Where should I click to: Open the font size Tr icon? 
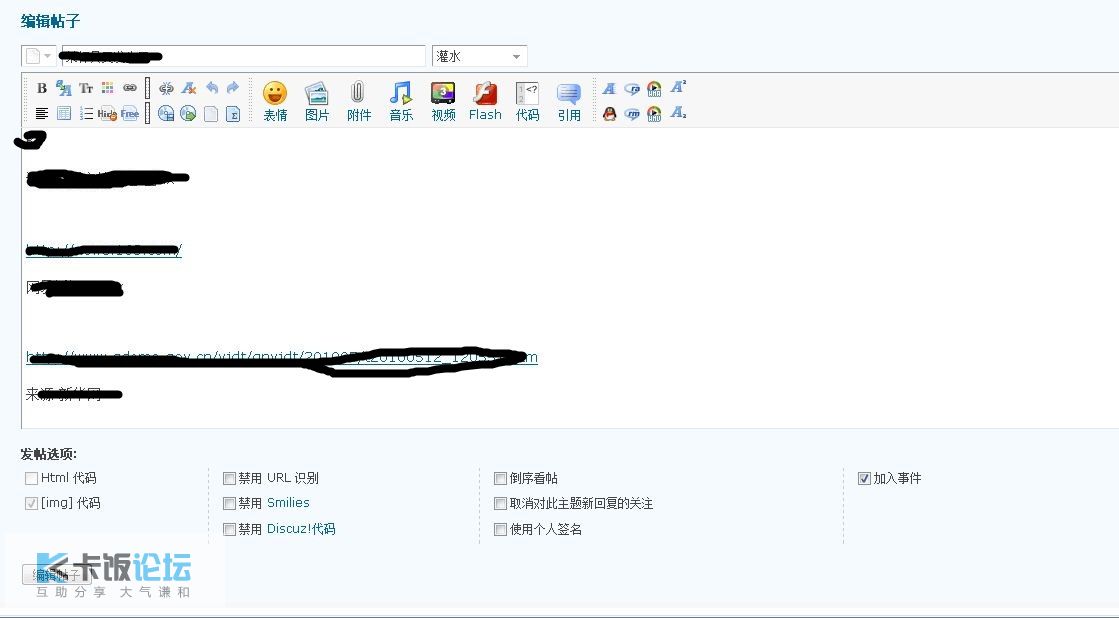86,88
